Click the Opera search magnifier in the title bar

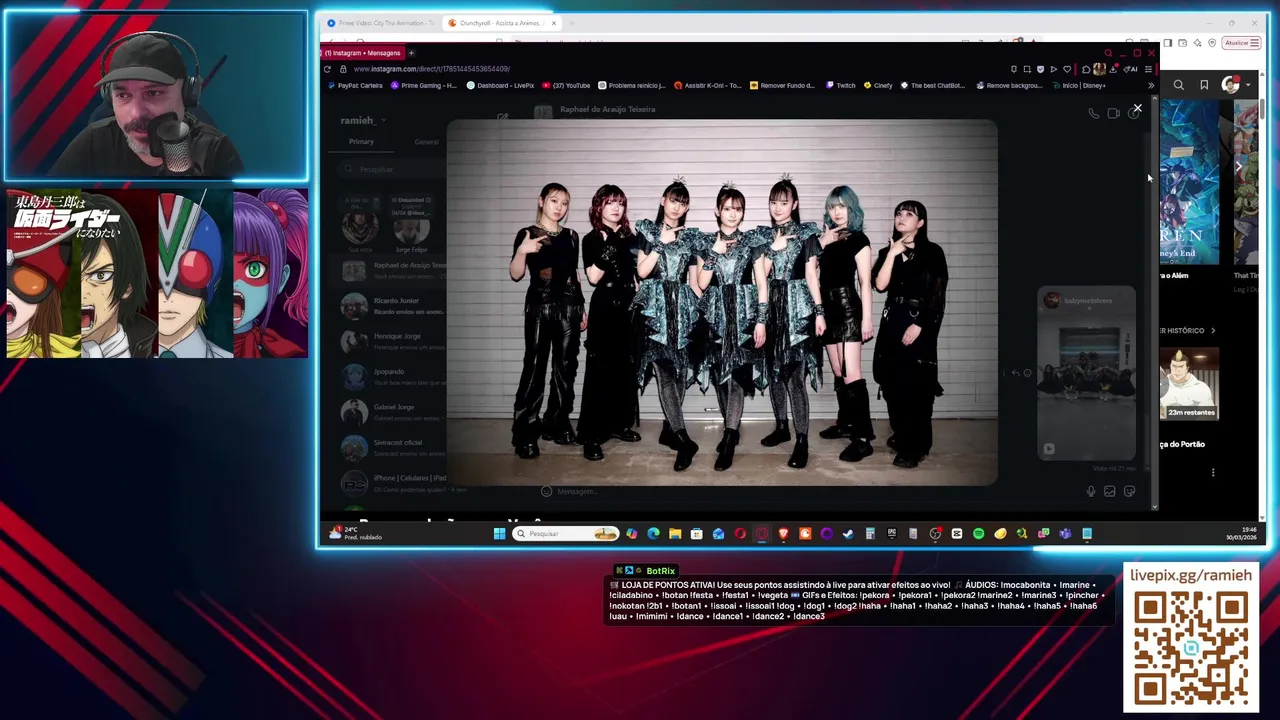1107,53
